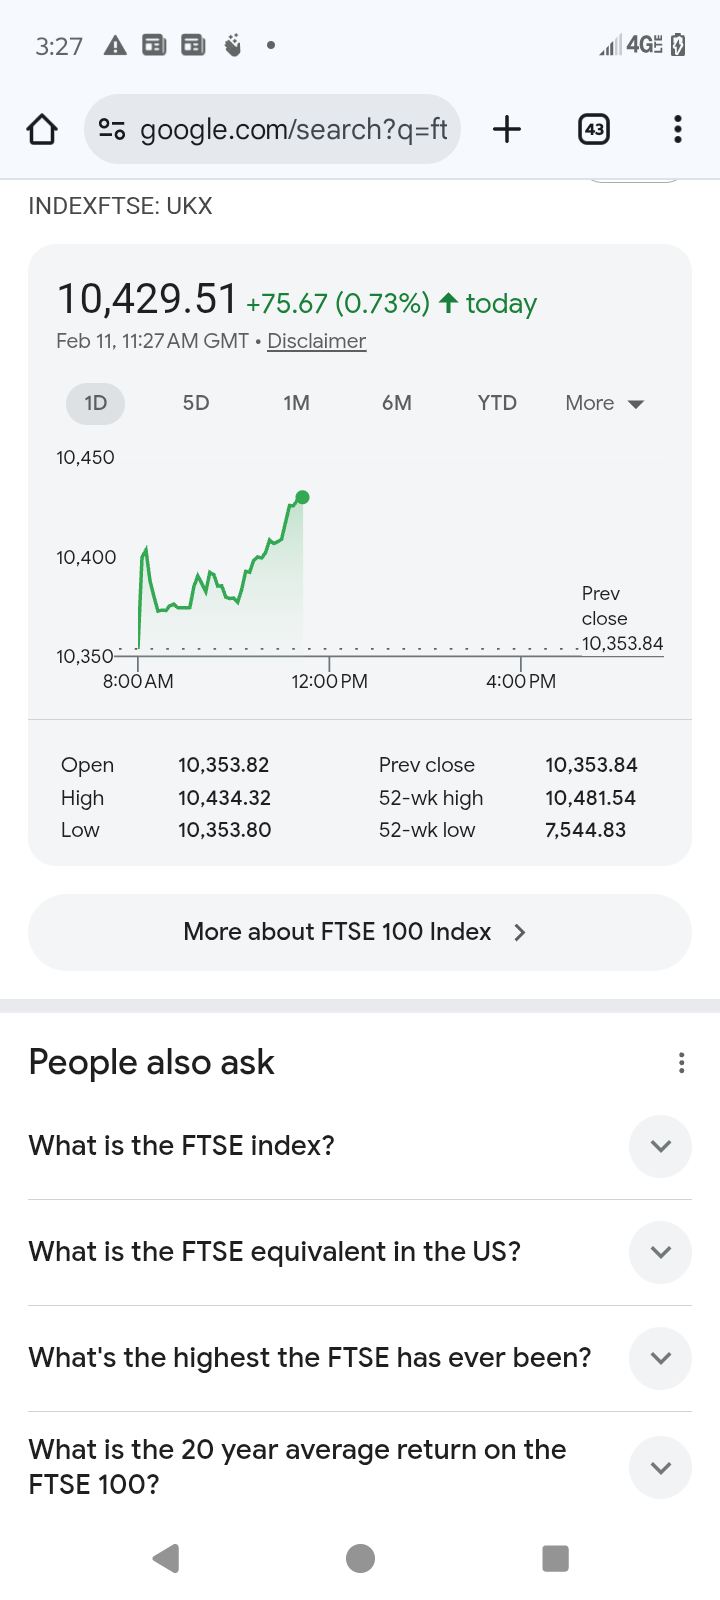Tap site settings icon in address bar
The image size is (720, 1600).
tap(112, 129)
